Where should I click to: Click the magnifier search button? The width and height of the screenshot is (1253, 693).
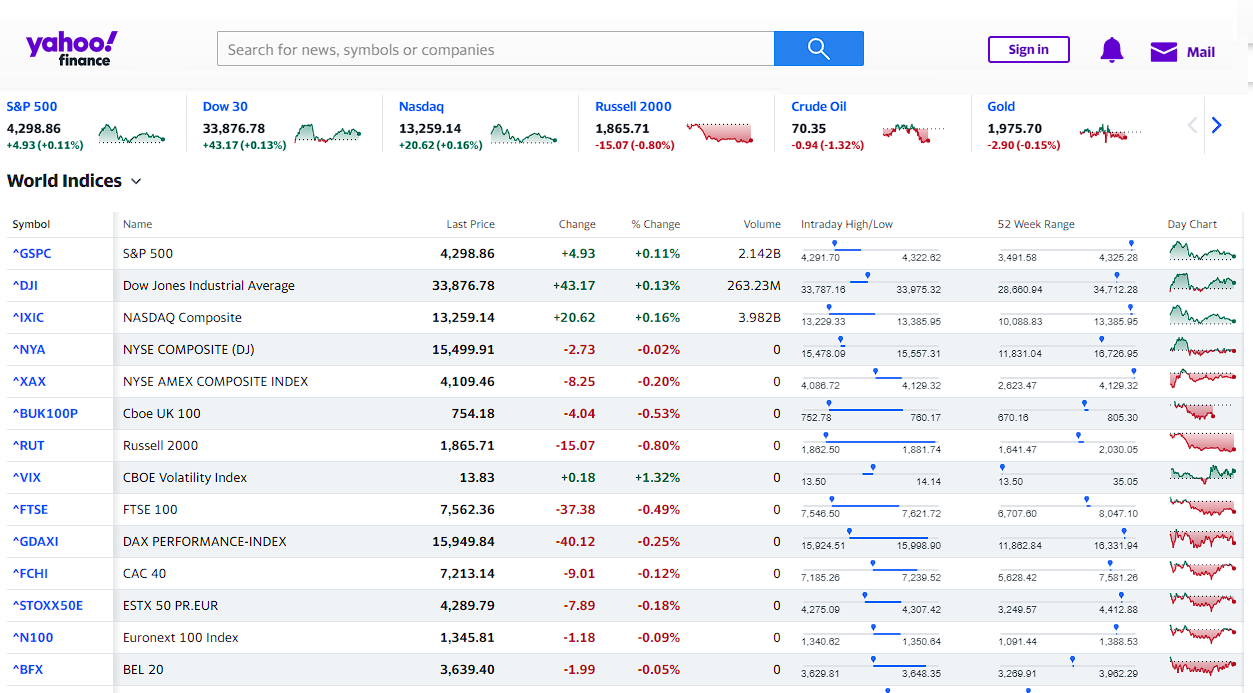819,49
